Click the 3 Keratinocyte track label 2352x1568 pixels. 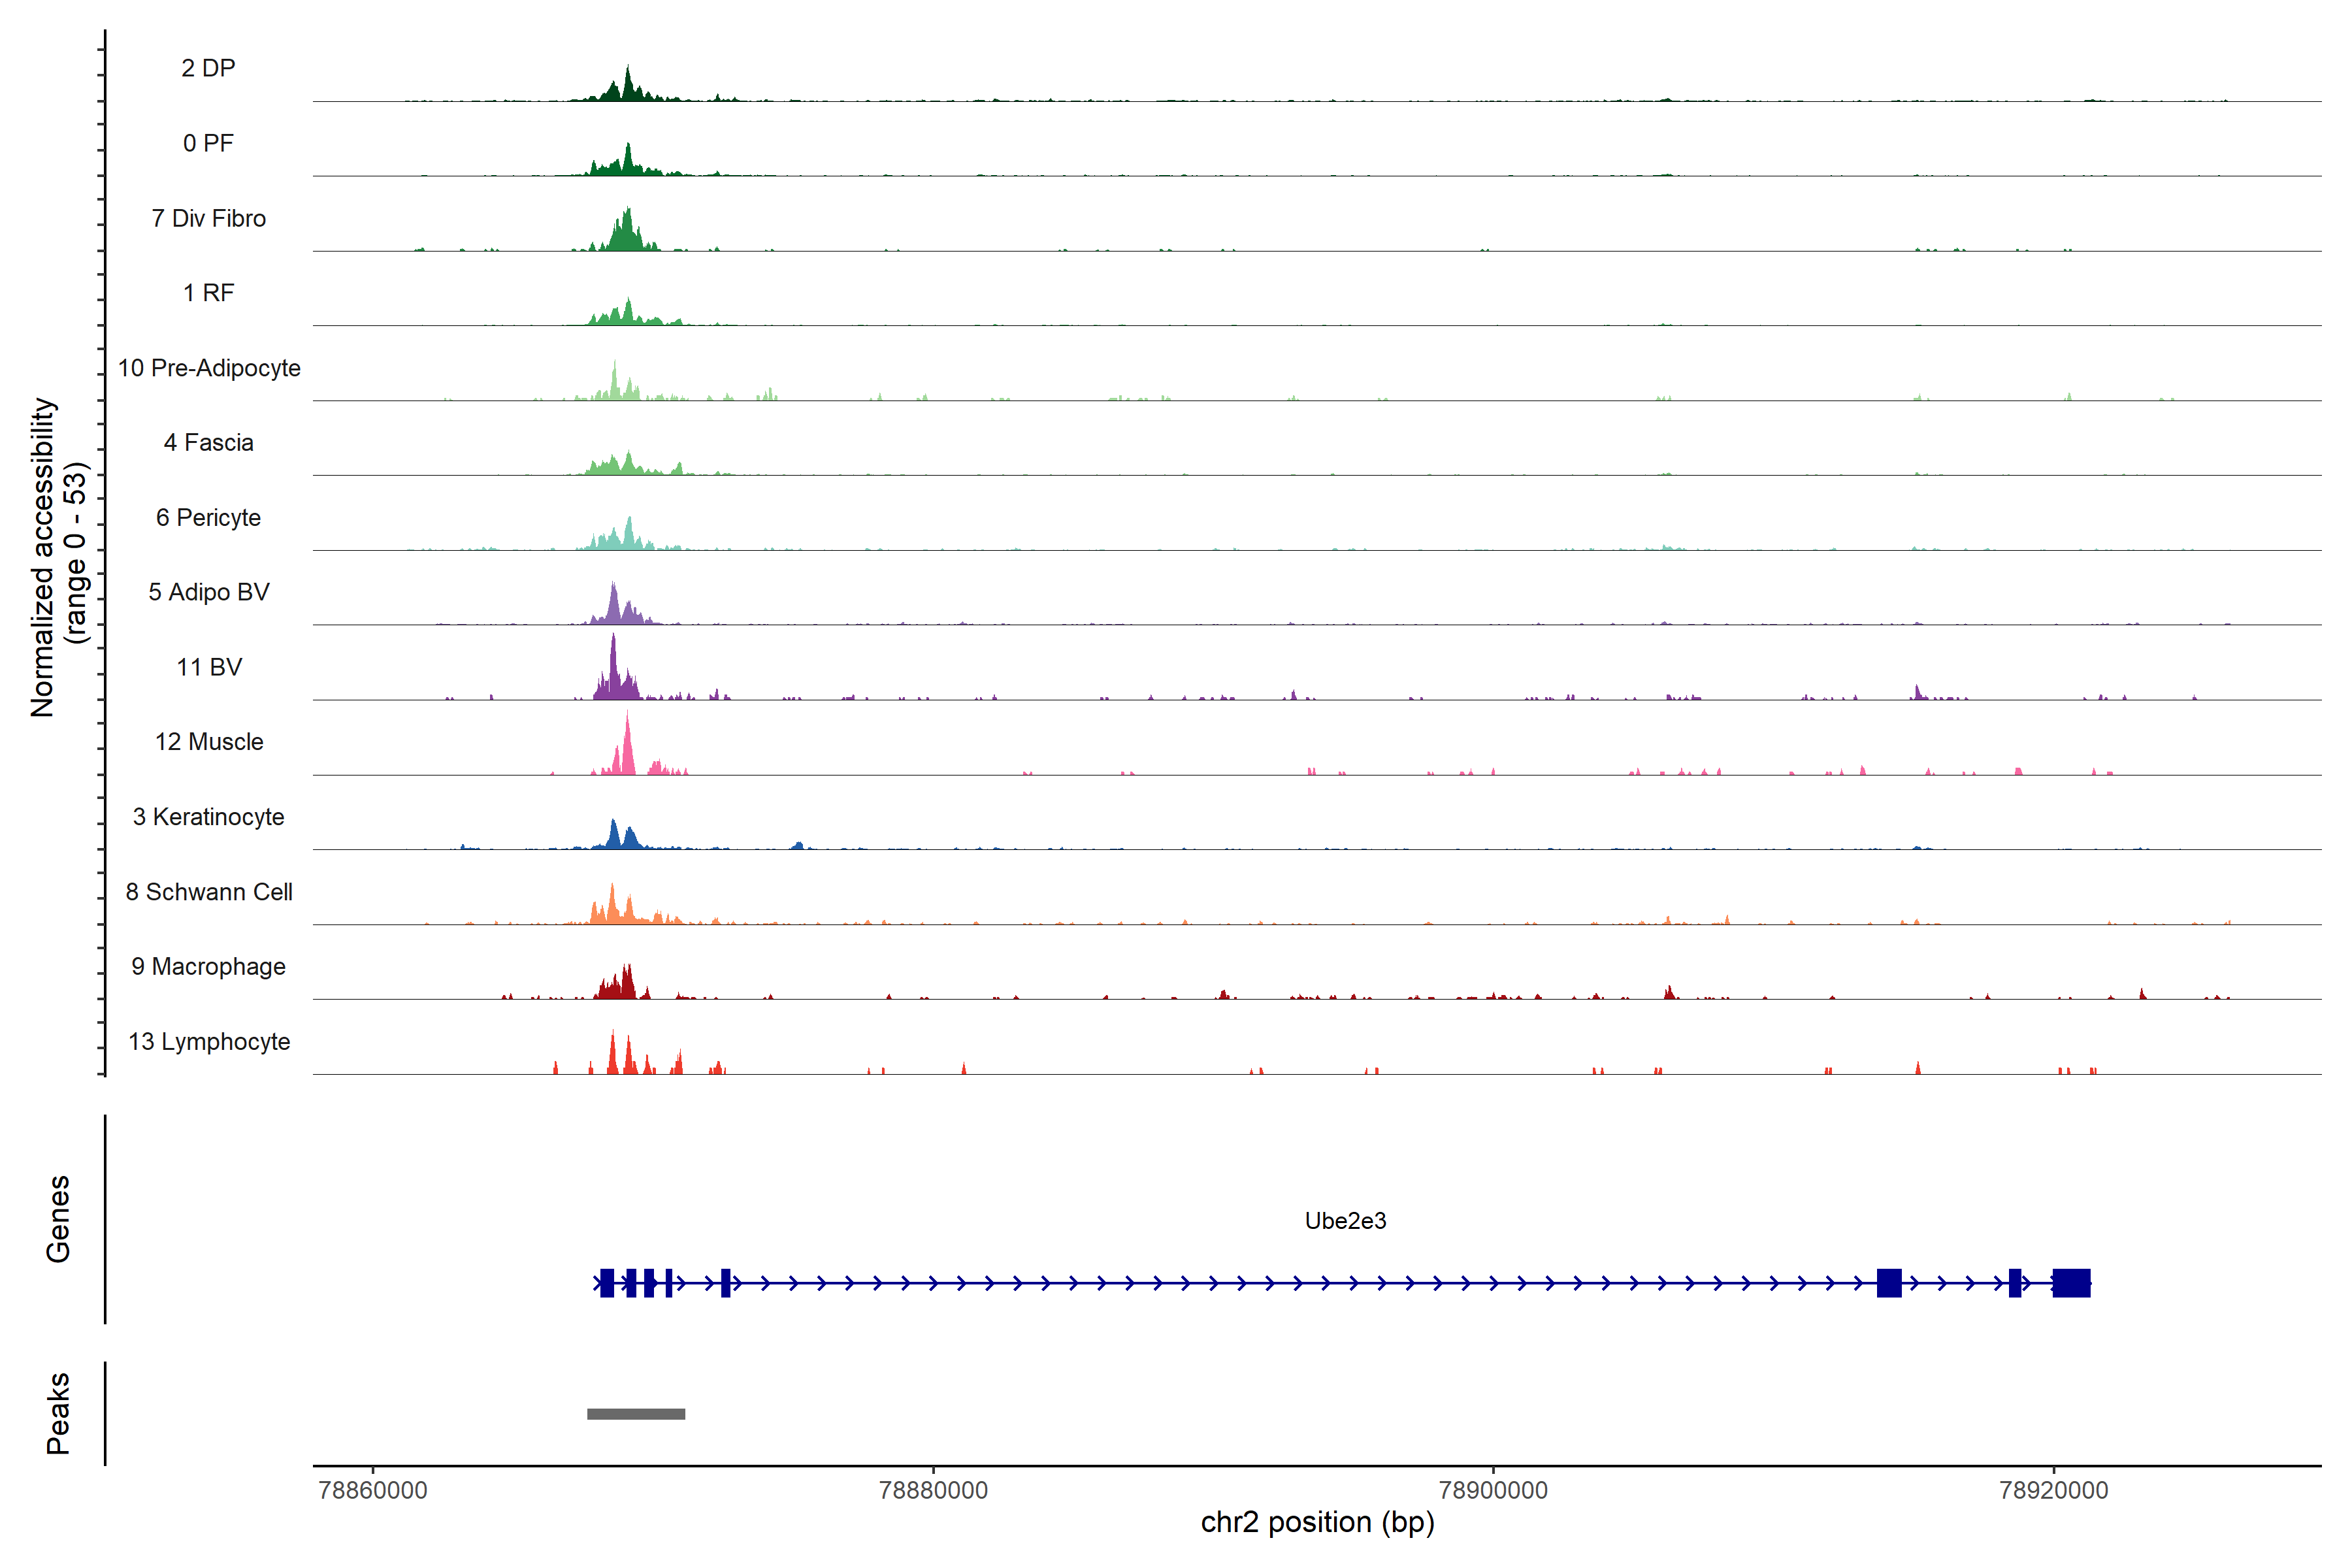208,817
